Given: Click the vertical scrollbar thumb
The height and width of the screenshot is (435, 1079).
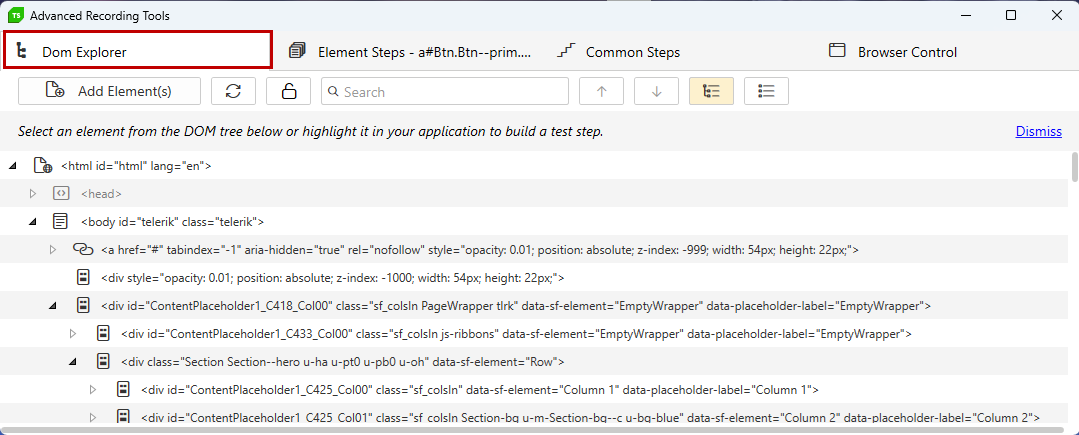Looking at the screenshot, I should (x=1074, y=167).
